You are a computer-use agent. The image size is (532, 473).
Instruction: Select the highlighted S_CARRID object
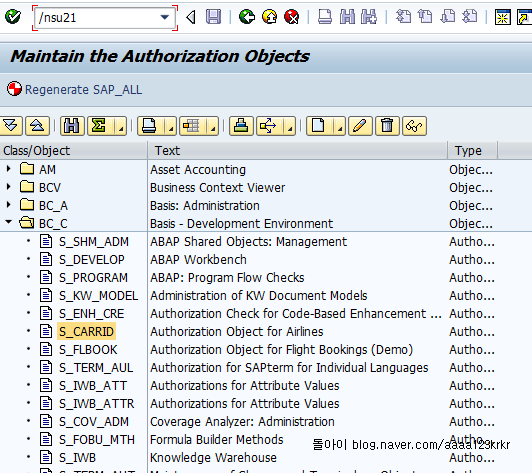coord(86,332)
